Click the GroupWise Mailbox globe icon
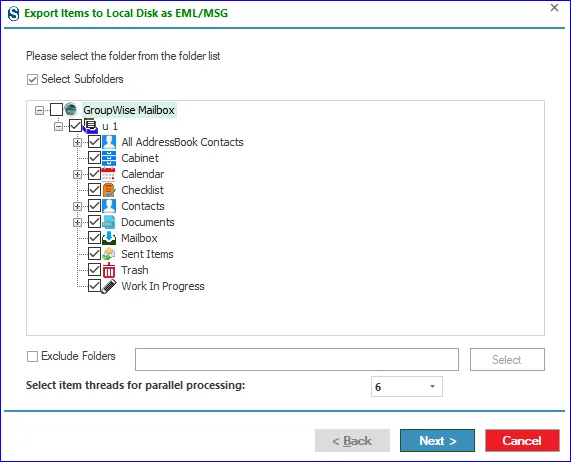Viewport: 571px width, 462px height. pyautogui.click(x=71, y=109)
